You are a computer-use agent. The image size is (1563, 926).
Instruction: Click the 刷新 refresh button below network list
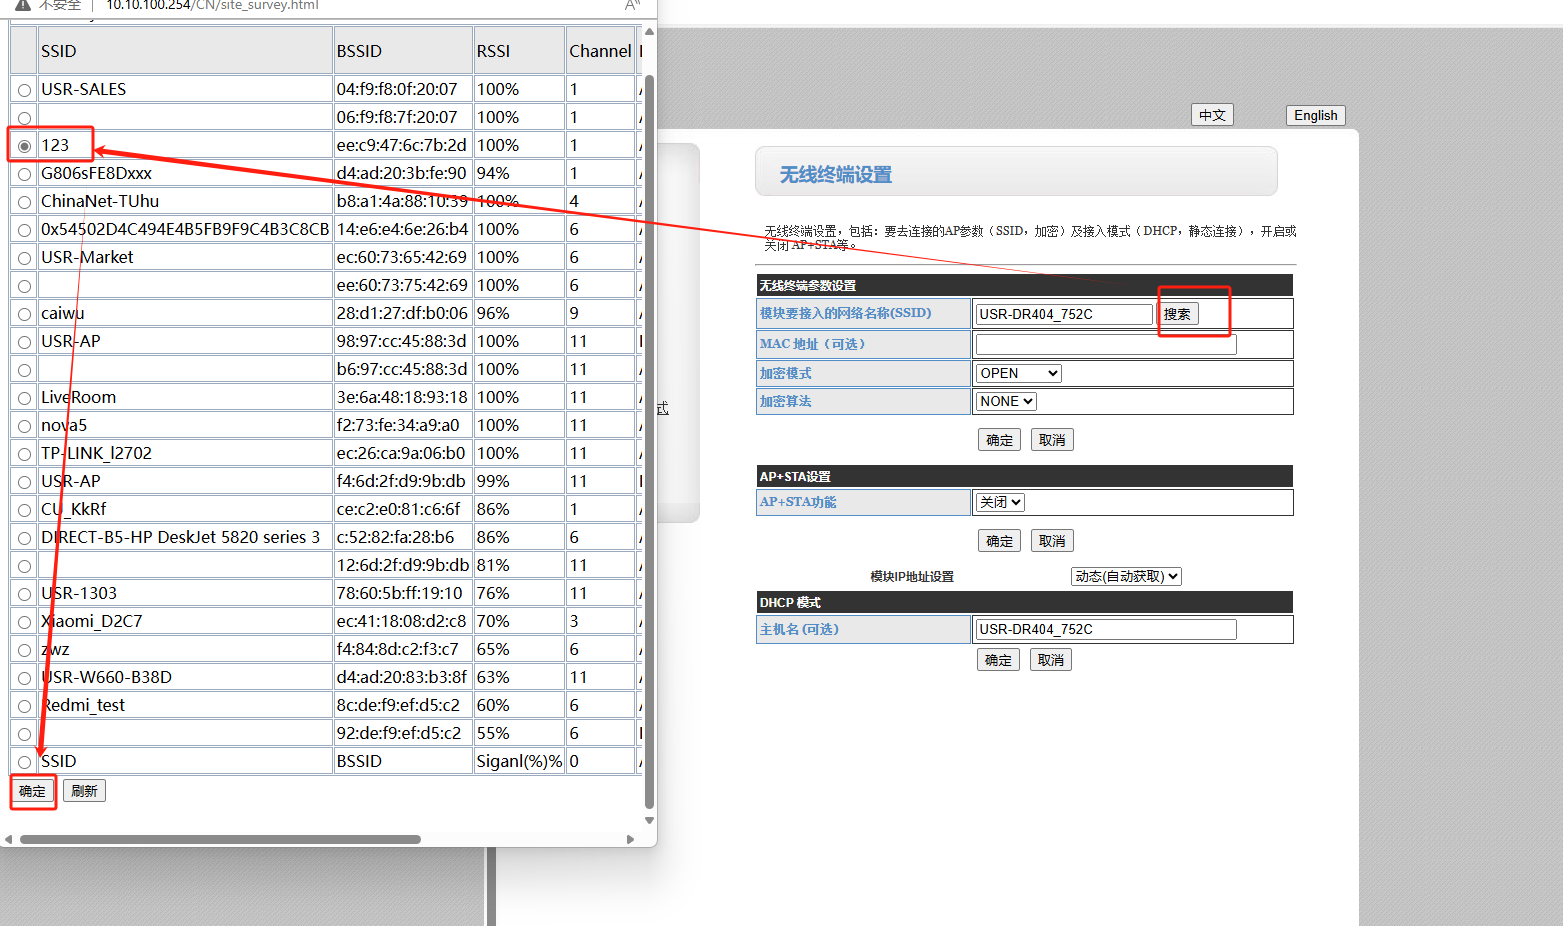84,791
